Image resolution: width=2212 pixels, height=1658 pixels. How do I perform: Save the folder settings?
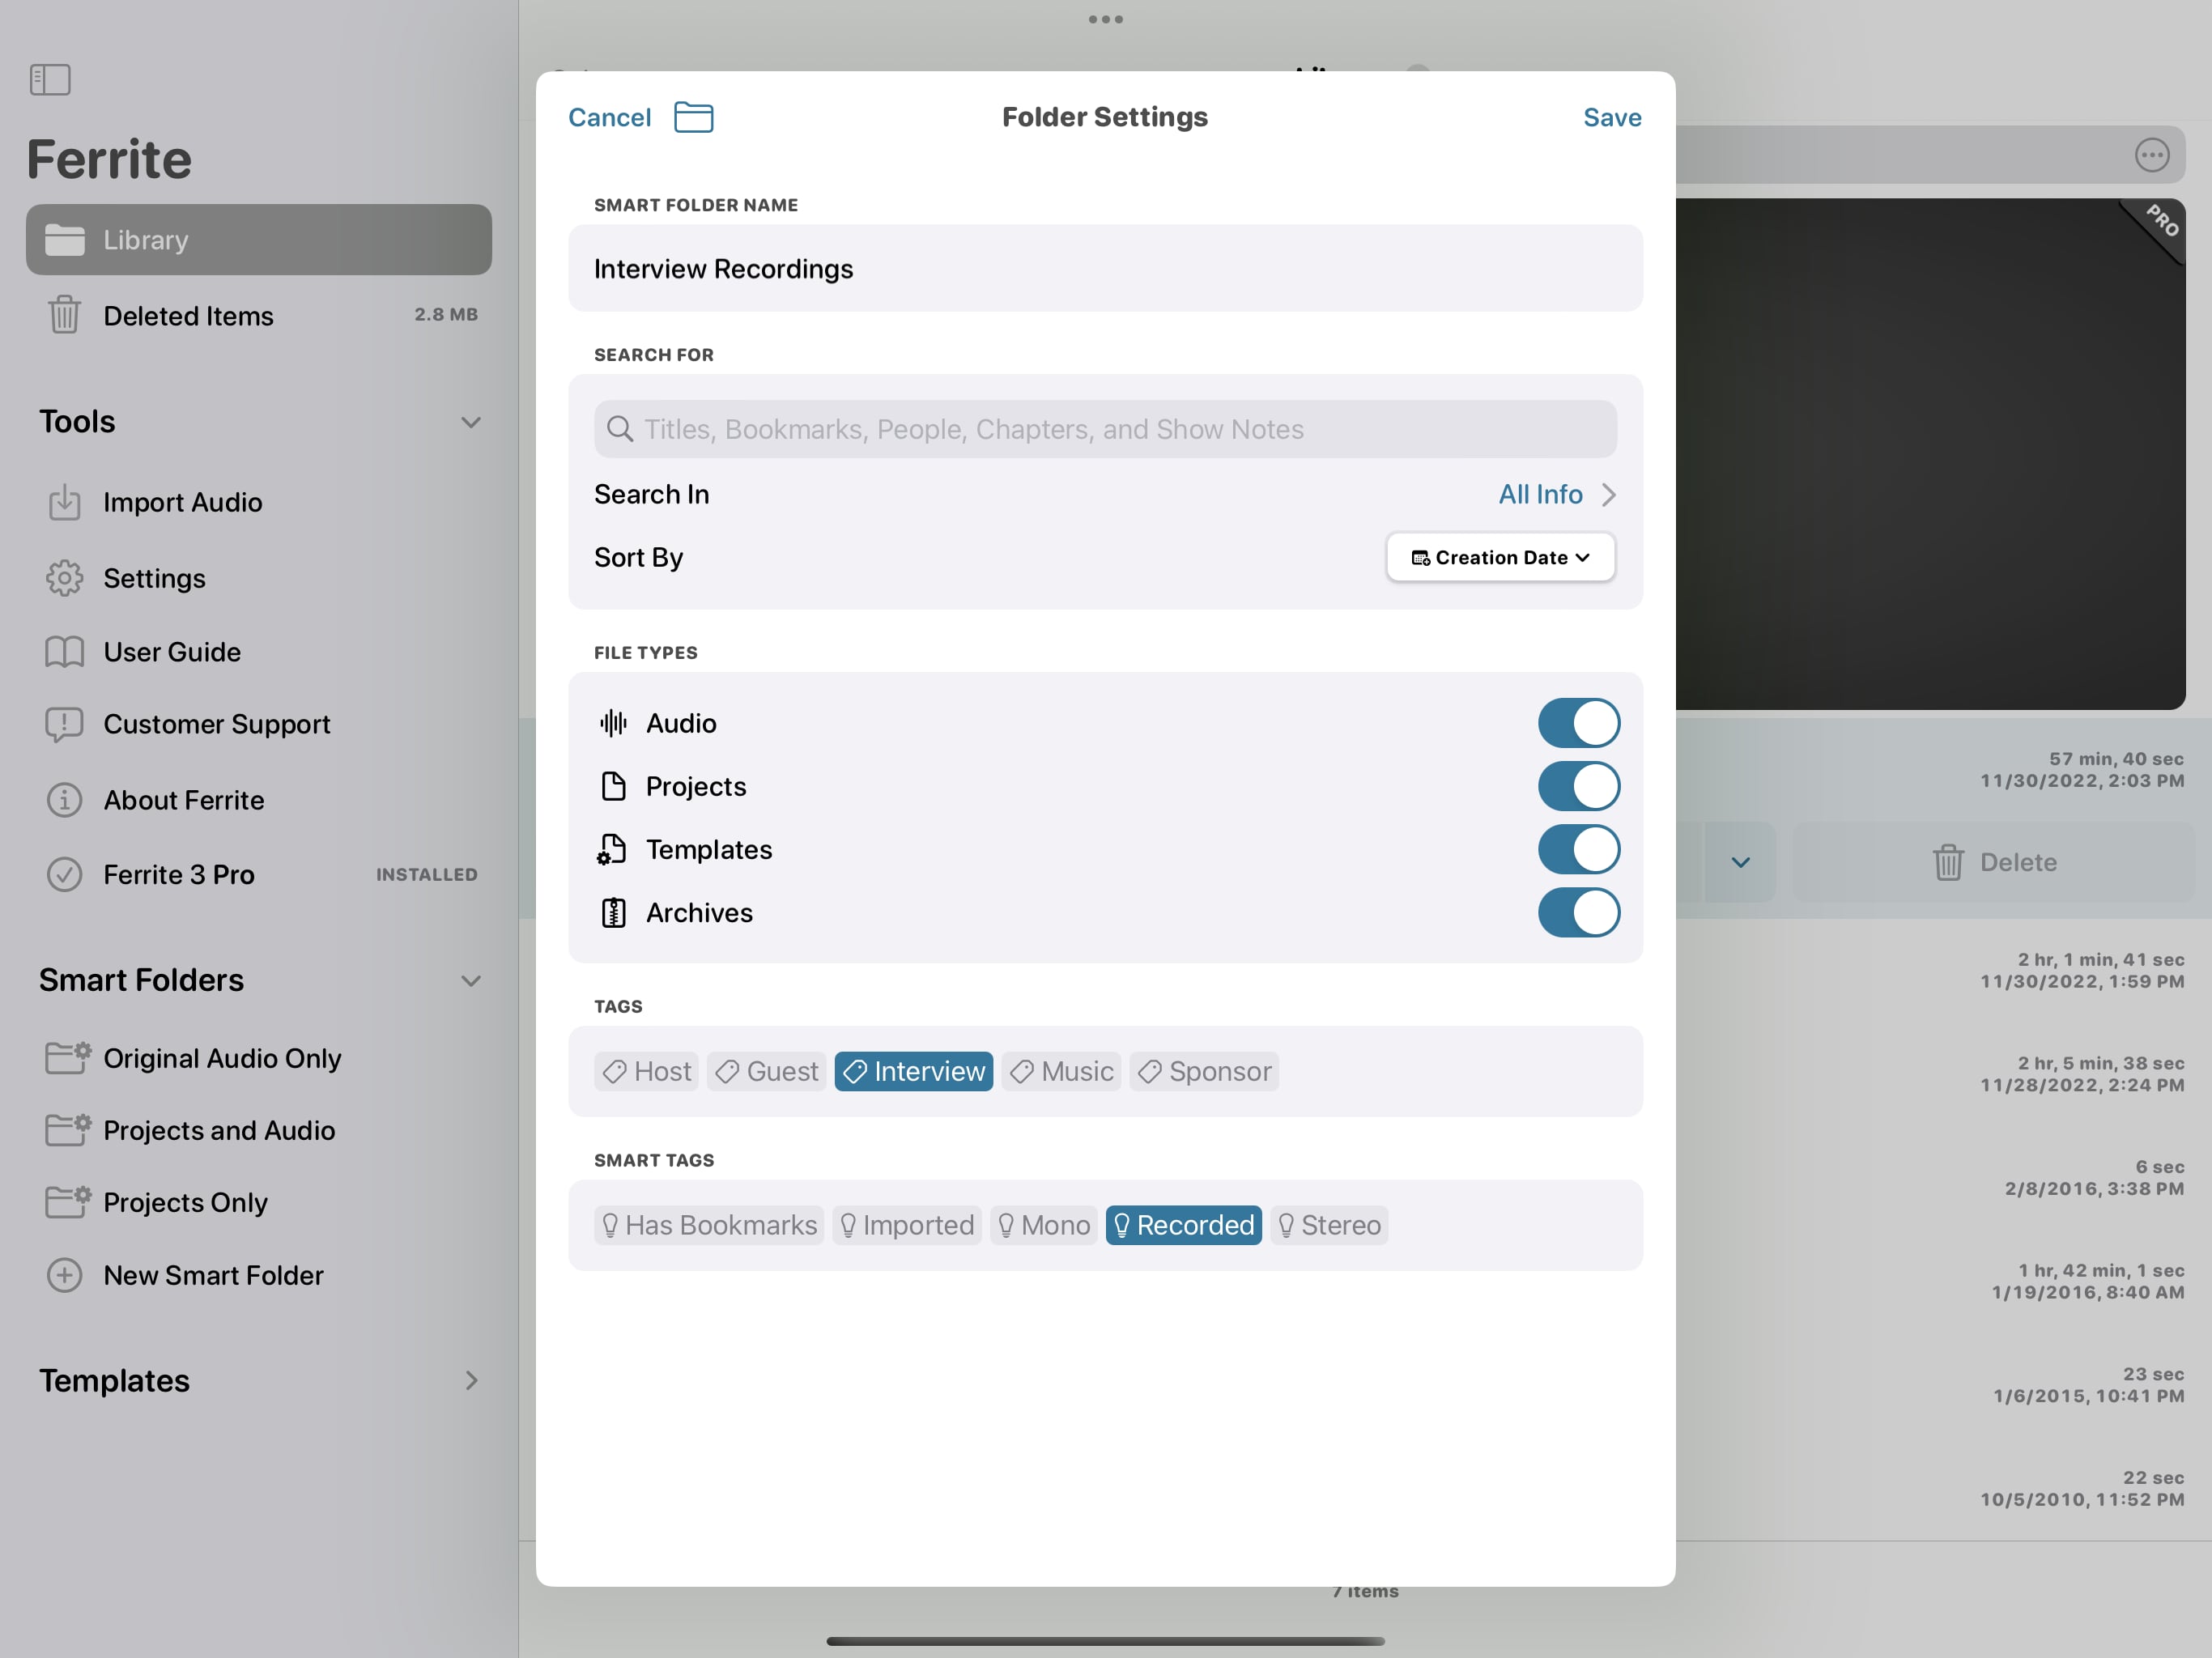click(x=1611, y=117)
